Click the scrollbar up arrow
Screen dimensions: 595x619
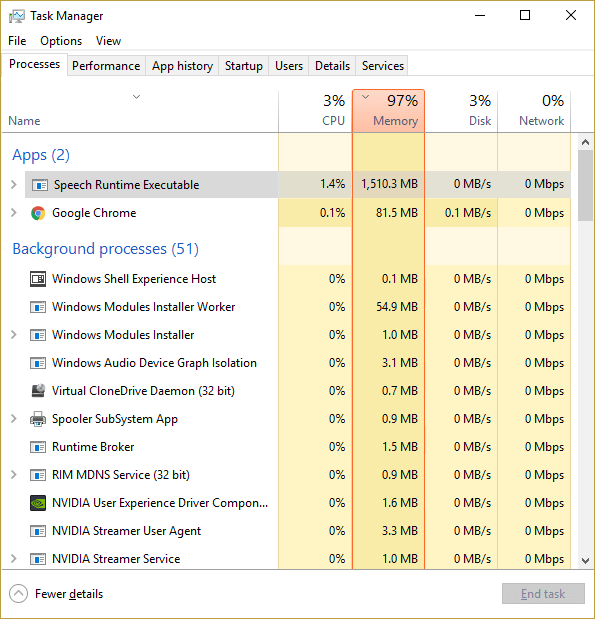[586, 142]
